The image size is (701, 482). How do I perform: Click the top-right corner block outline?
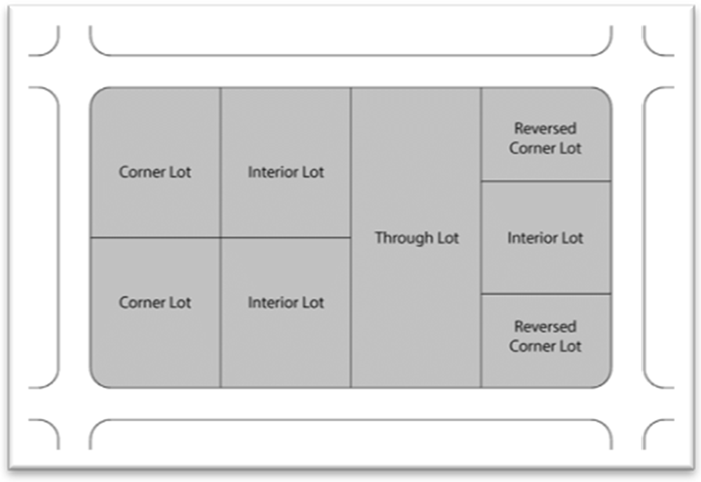pyautogui.click(x=659, y=38)
